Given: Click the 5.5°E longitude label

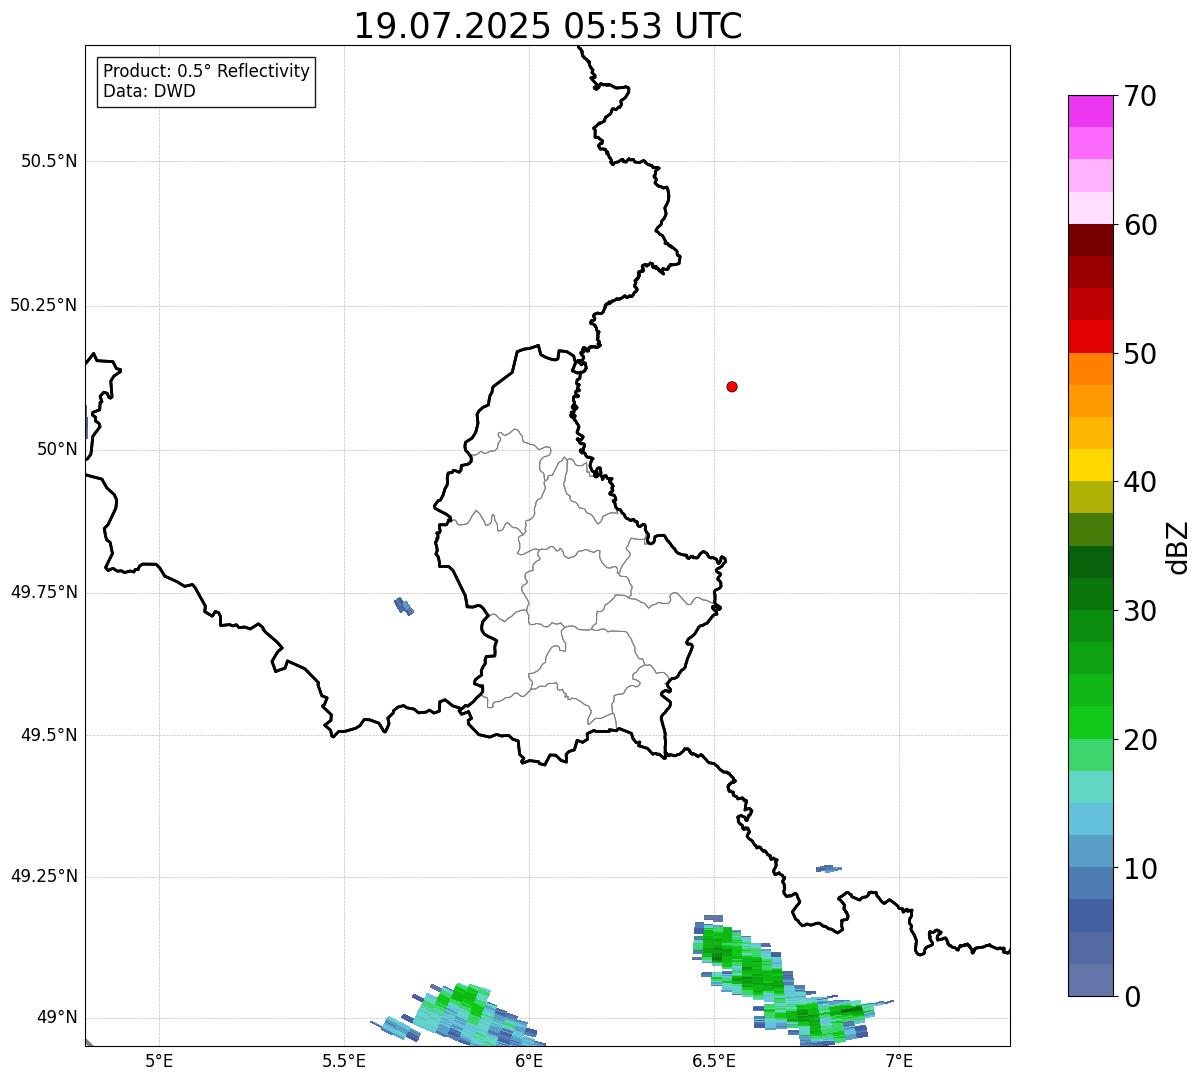Looking at the screenshot, I should click(344, 1060).
